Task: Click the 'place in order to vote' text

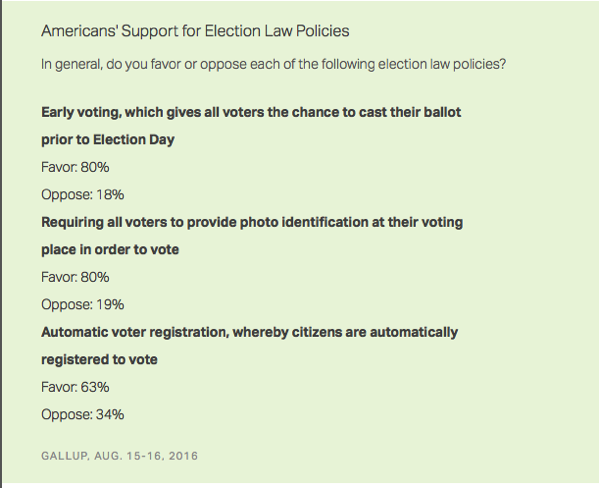Action: click(110, 250)
